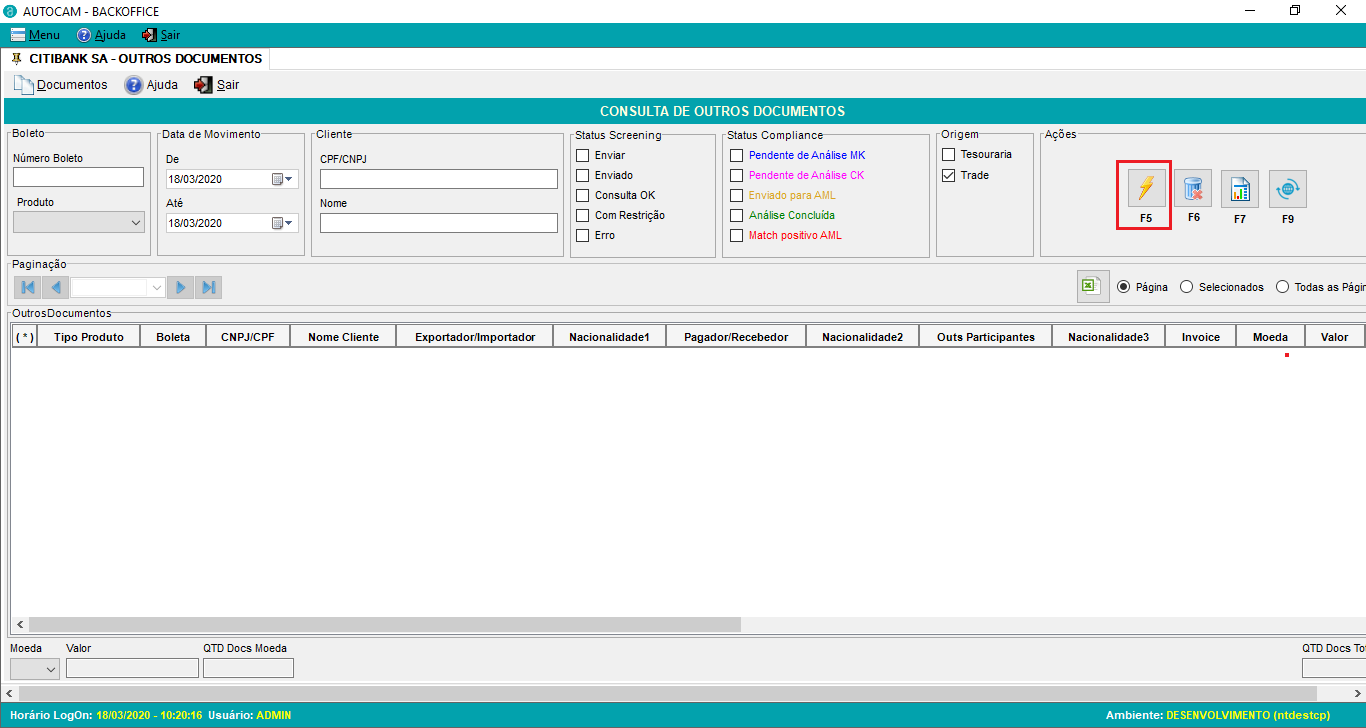Enable the Tesouraria origin checkbox

click(x=949, y=155)
